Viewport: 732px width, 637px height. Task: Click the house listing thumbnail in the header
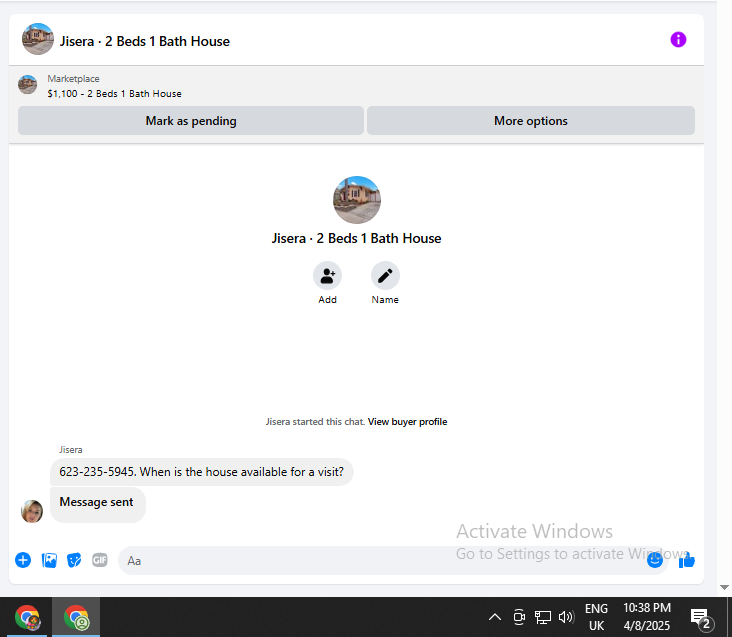click(x=38, y=39)
